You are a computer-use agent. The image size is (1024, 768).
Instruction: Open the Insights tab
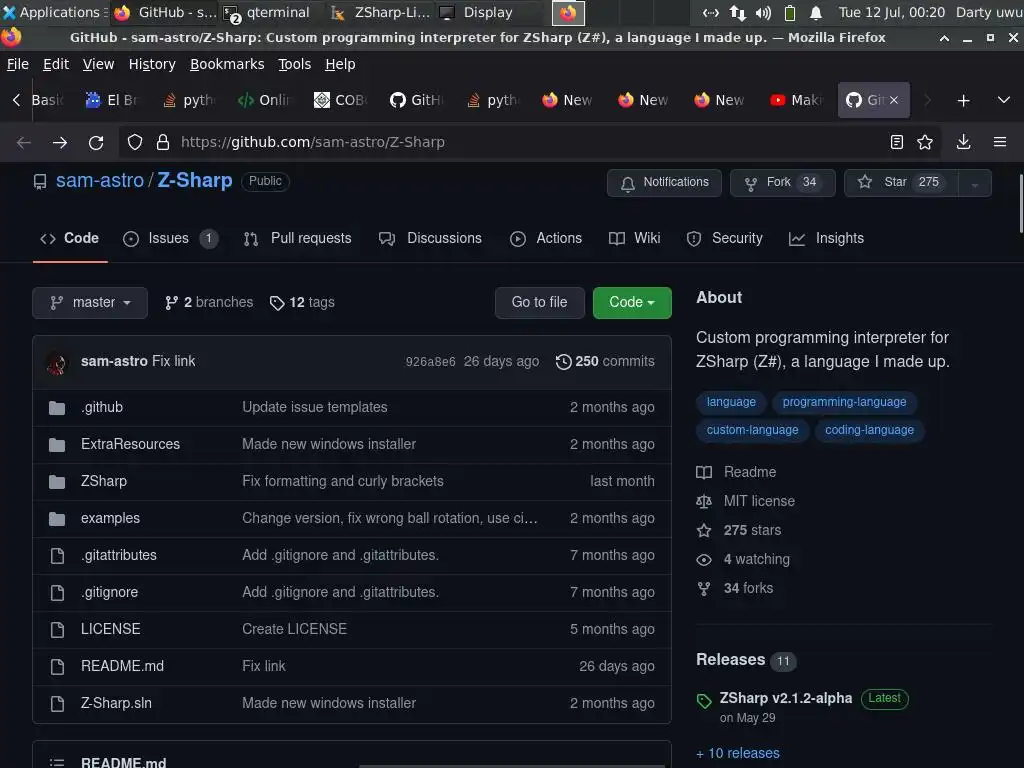tap(827, 238)
